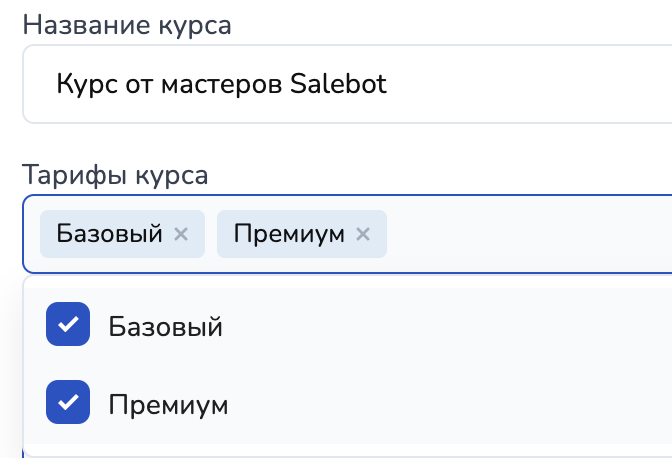Place cursor on the word Salebot
The height and width of the screenshot is (458, 672).
pyautogui.click(x=338, y=84)
